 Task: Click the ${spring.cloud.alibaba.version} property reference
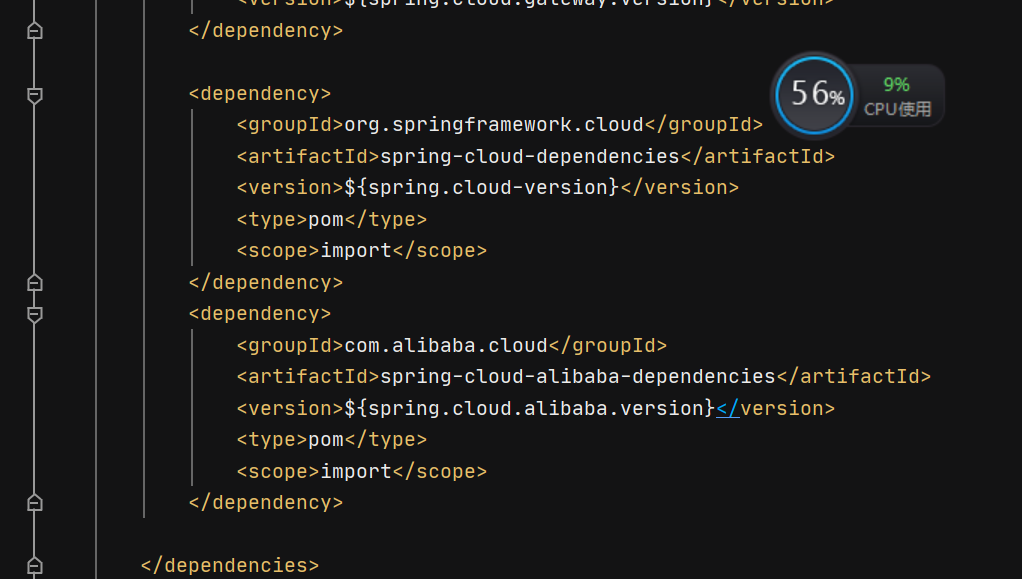(530, 408)
